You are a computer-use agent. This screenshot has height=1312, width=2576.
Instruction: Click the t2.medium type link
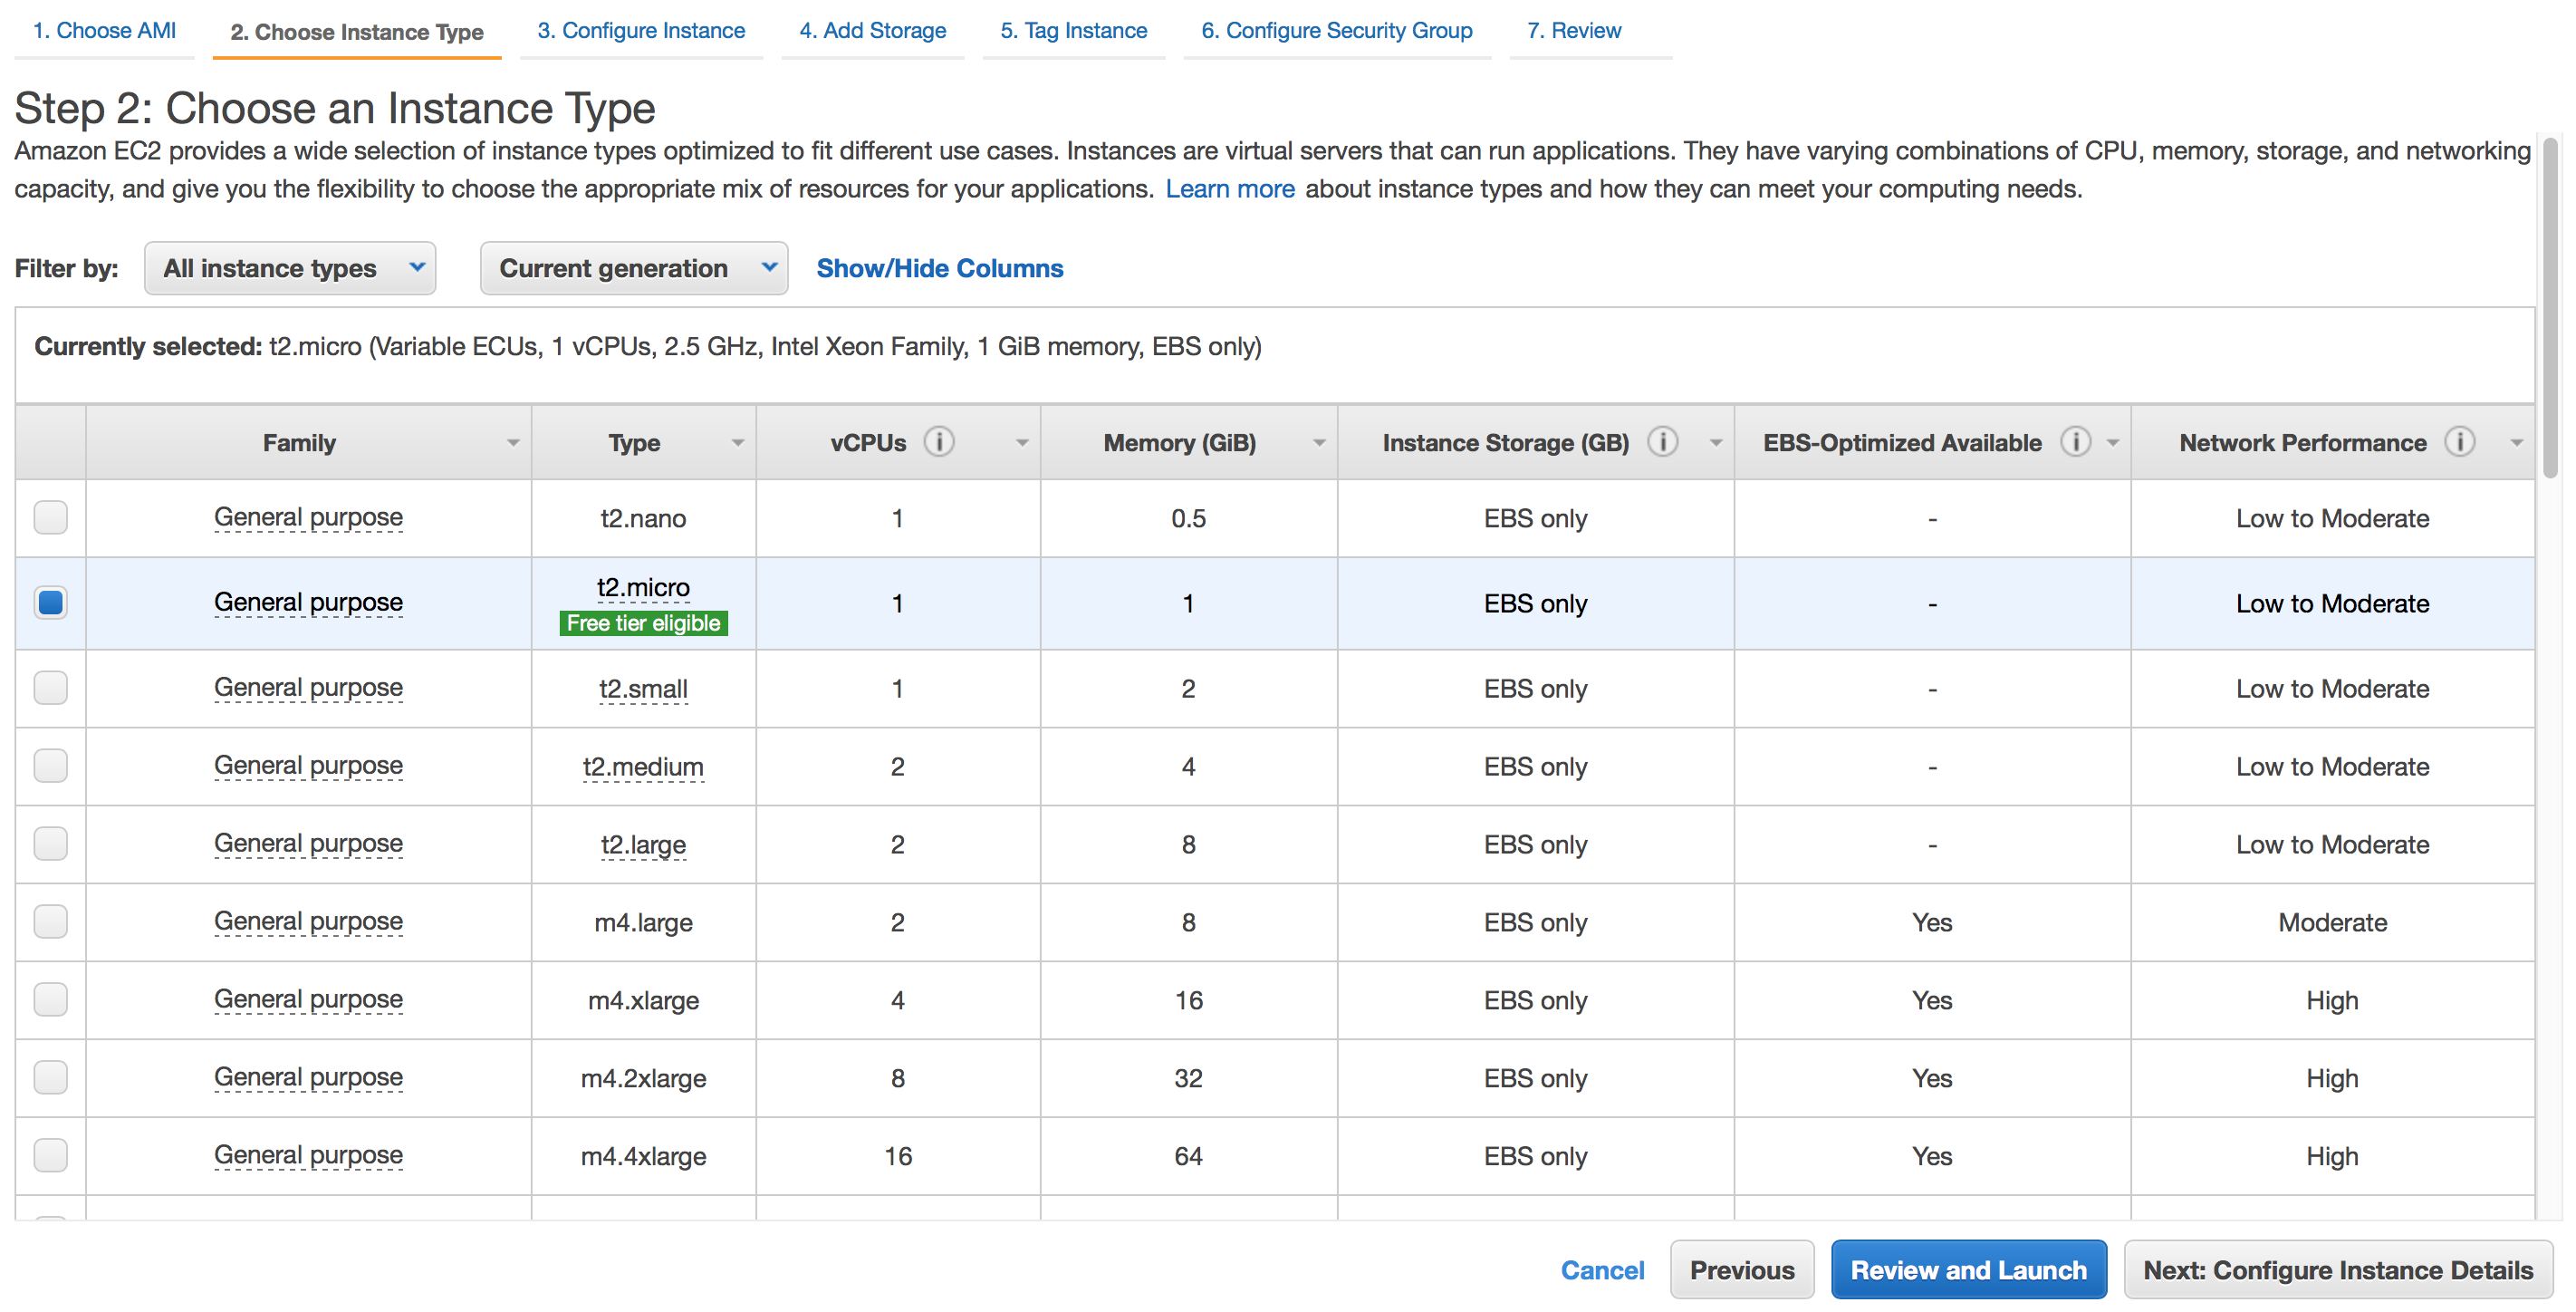(x=643, y=767)
